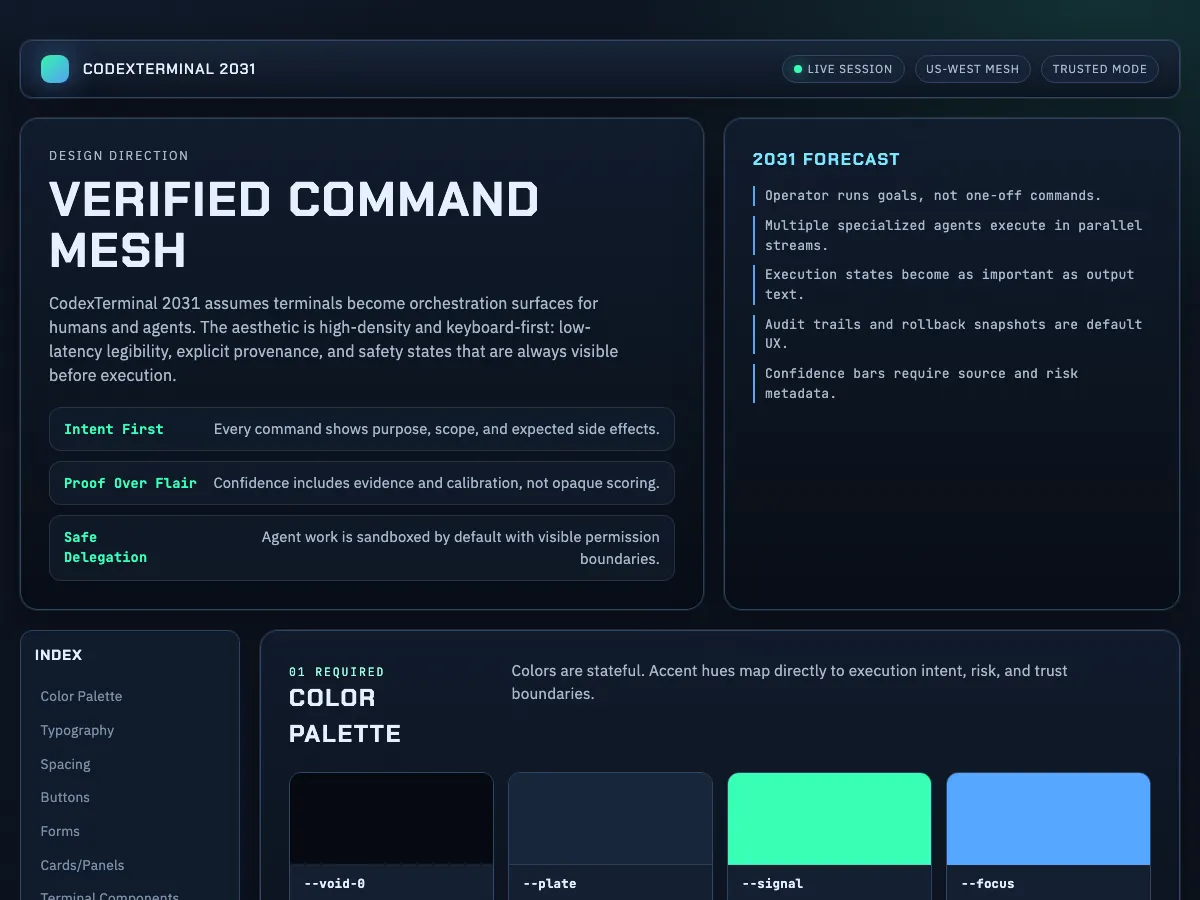Image resolution: width=1200 pixels, height=900 pixels.
Task: Open the US-WEST MESH badge
Action: tap(972, 69)
